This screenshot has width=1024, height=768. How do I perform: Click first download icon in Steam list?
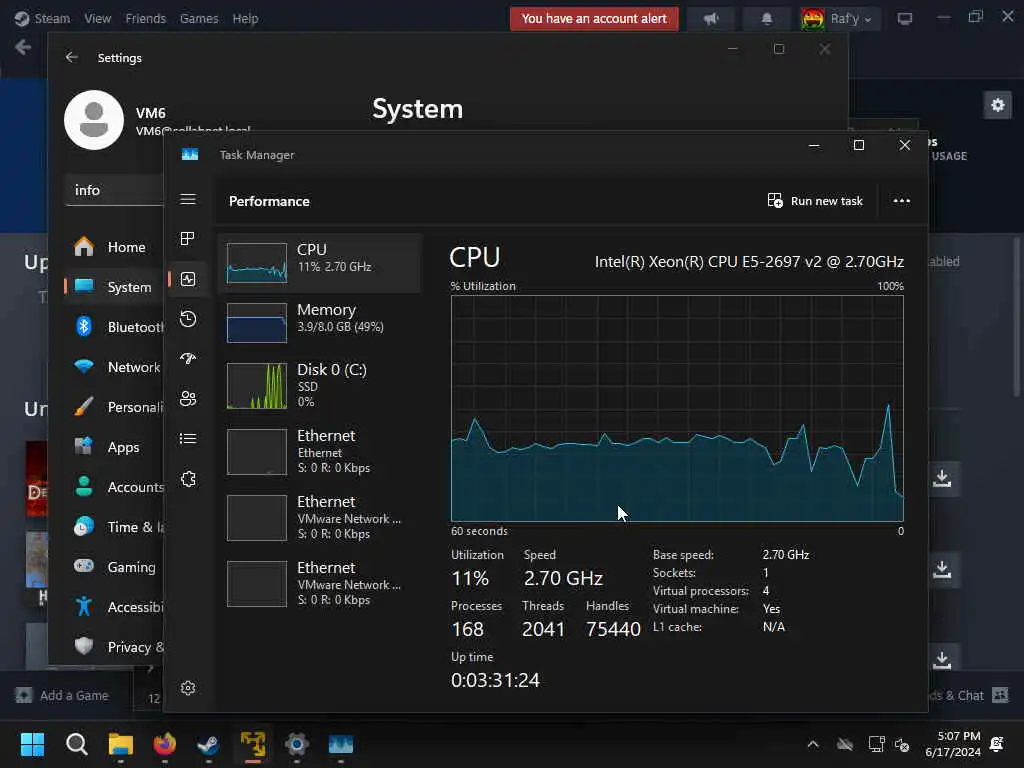[942, 478]
